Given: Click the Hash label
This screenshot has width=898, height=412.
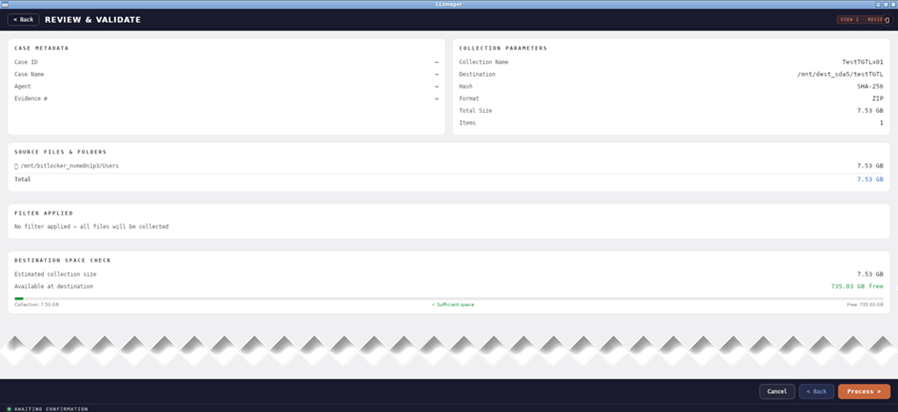Looking at the screenshot, I should click(x=466, y=87).
